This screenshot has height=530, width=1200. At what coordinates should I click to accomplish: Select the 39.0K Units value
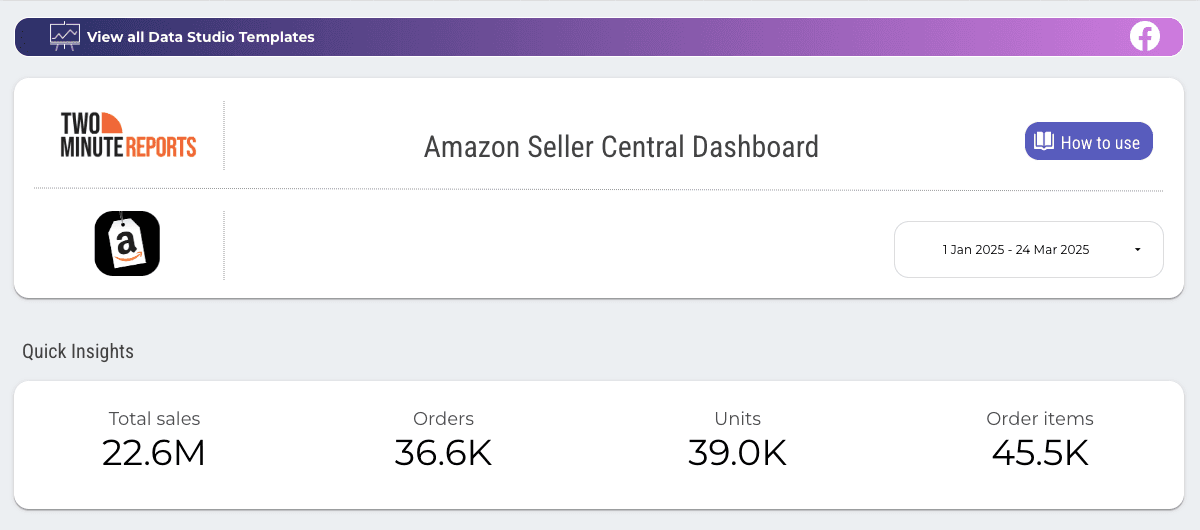[737, 454]
